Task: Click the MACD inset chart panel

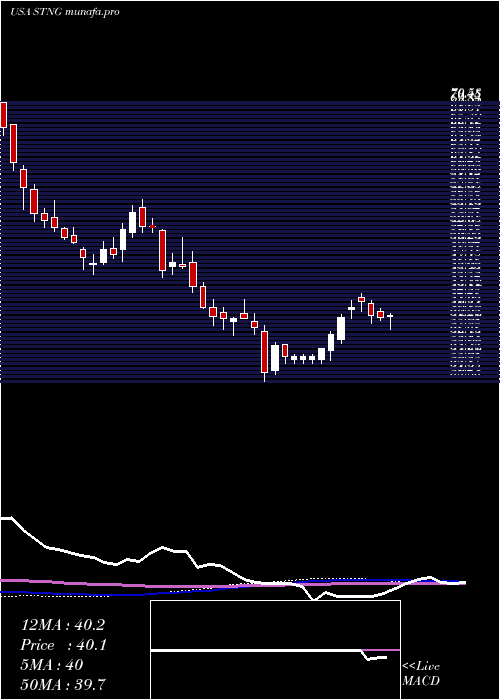Action: click(275, 650)
